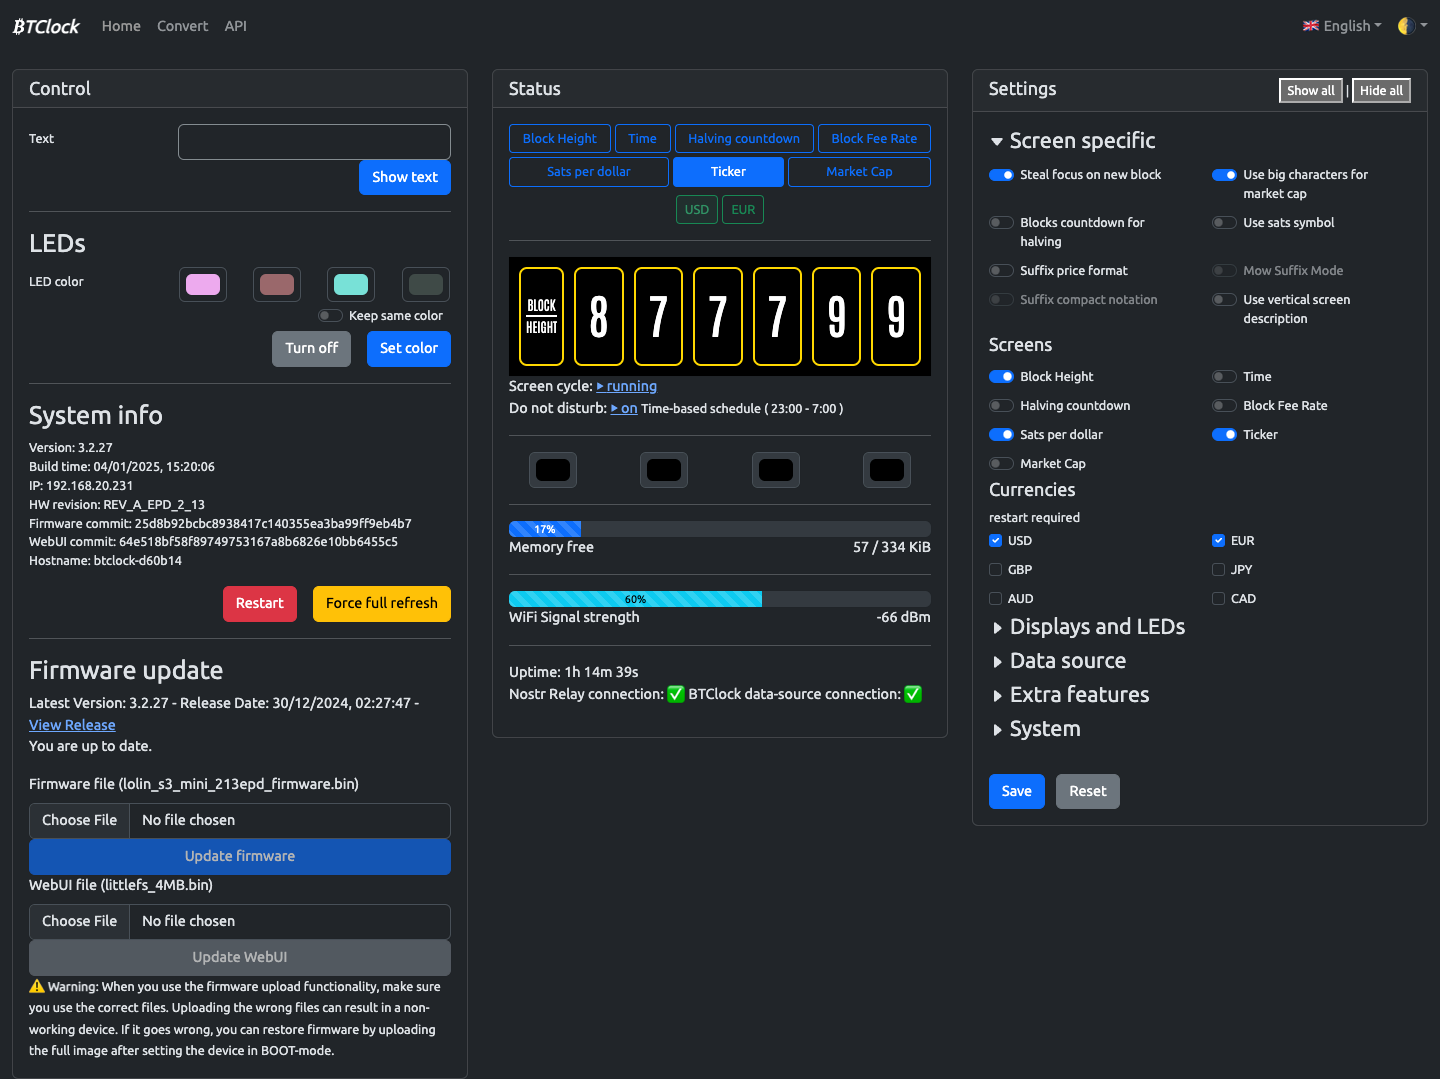Click the firmware warning triangle icon
This screenshot has width=1440, height=1079.
click(x=37, y=986)
